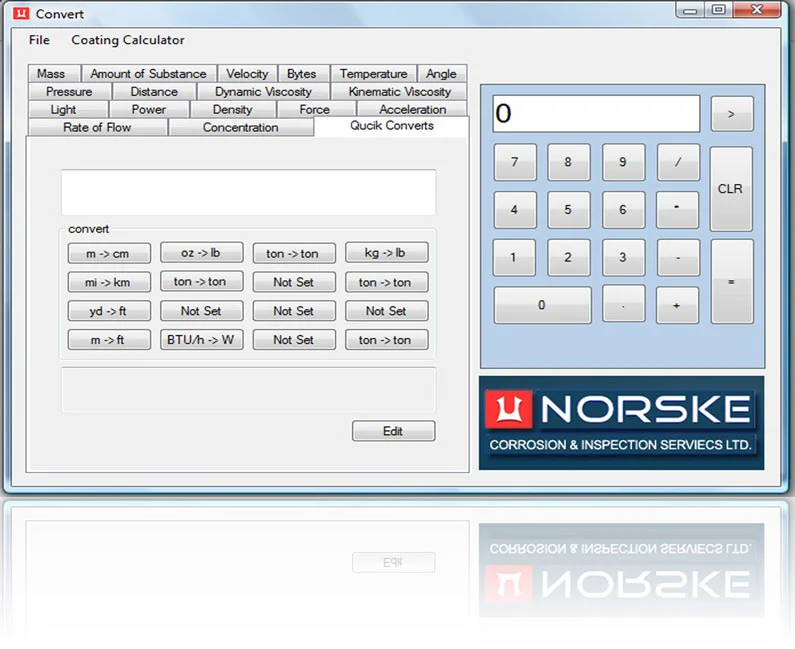This screenshot has width=795, height=649.
Task: Click the Norske company logo banner
Action: [x=621, y=423]
